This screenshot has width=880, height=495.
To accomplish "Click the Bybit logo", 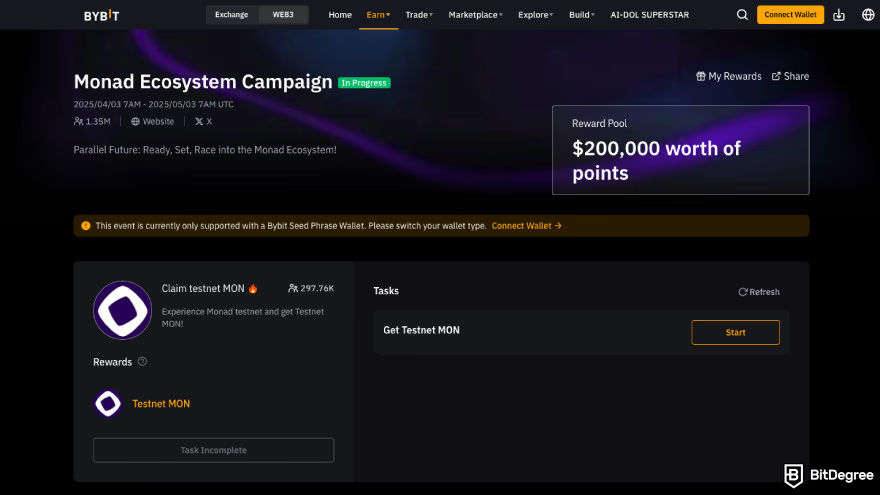I will (x=100, y=15).
